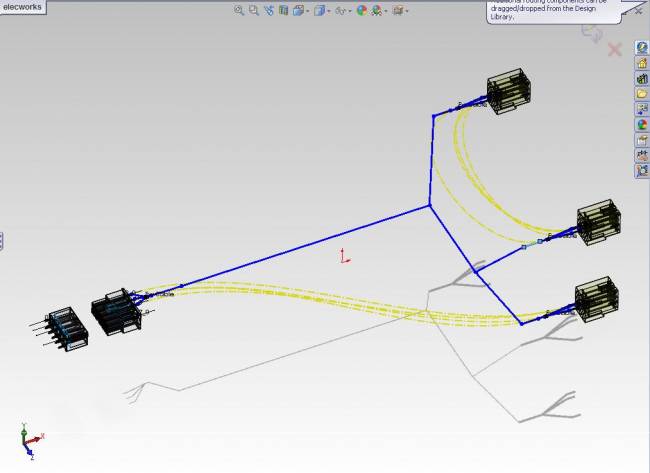Click the Display Style icon
Screen dimensions: 650x473
(x=319, y=10)
